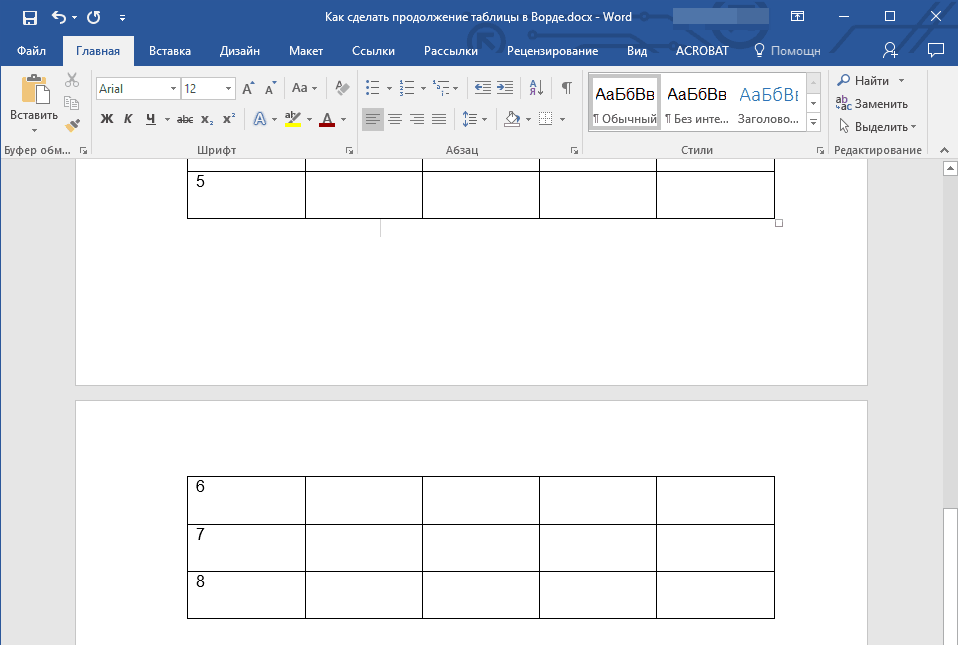Viewport: 958px width, 645px height.
Task: Open the font size 12 dropdown
Action: click(x=229, y=89)
